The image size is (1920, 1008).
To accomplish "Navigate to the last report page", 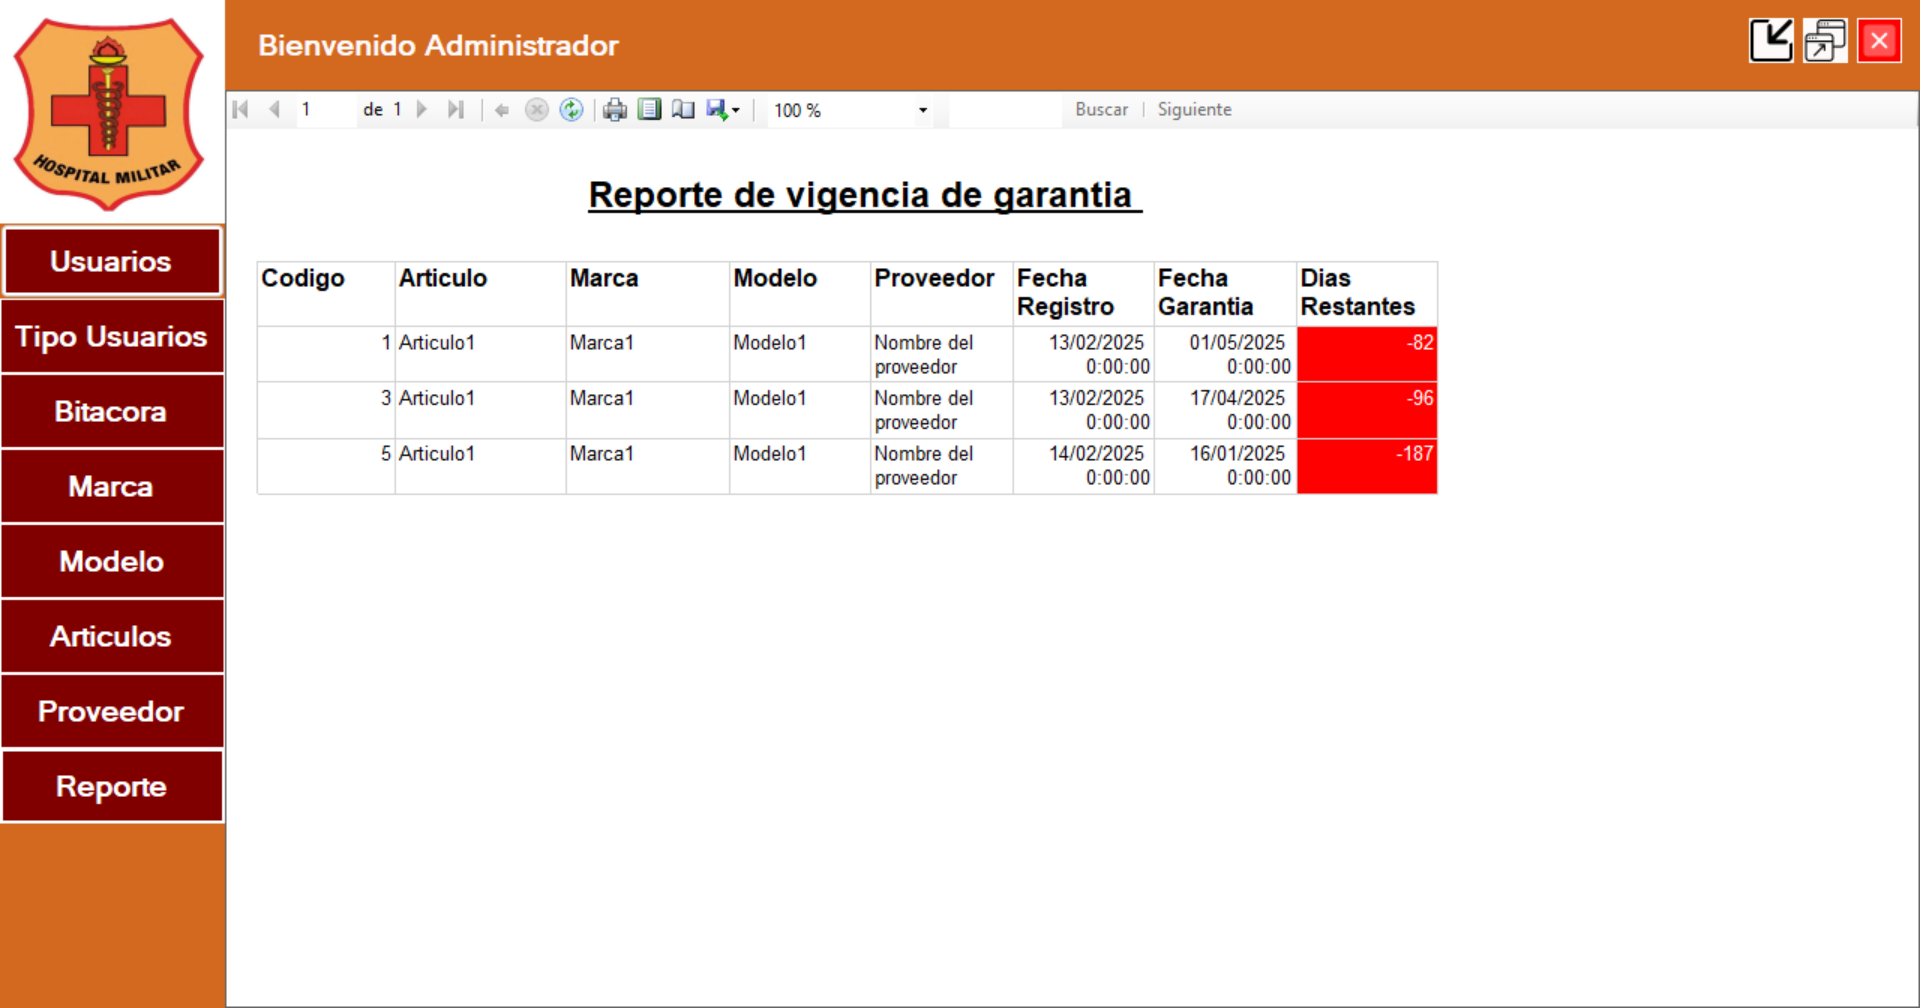I will pyautogui.click(x=456, y=110).
